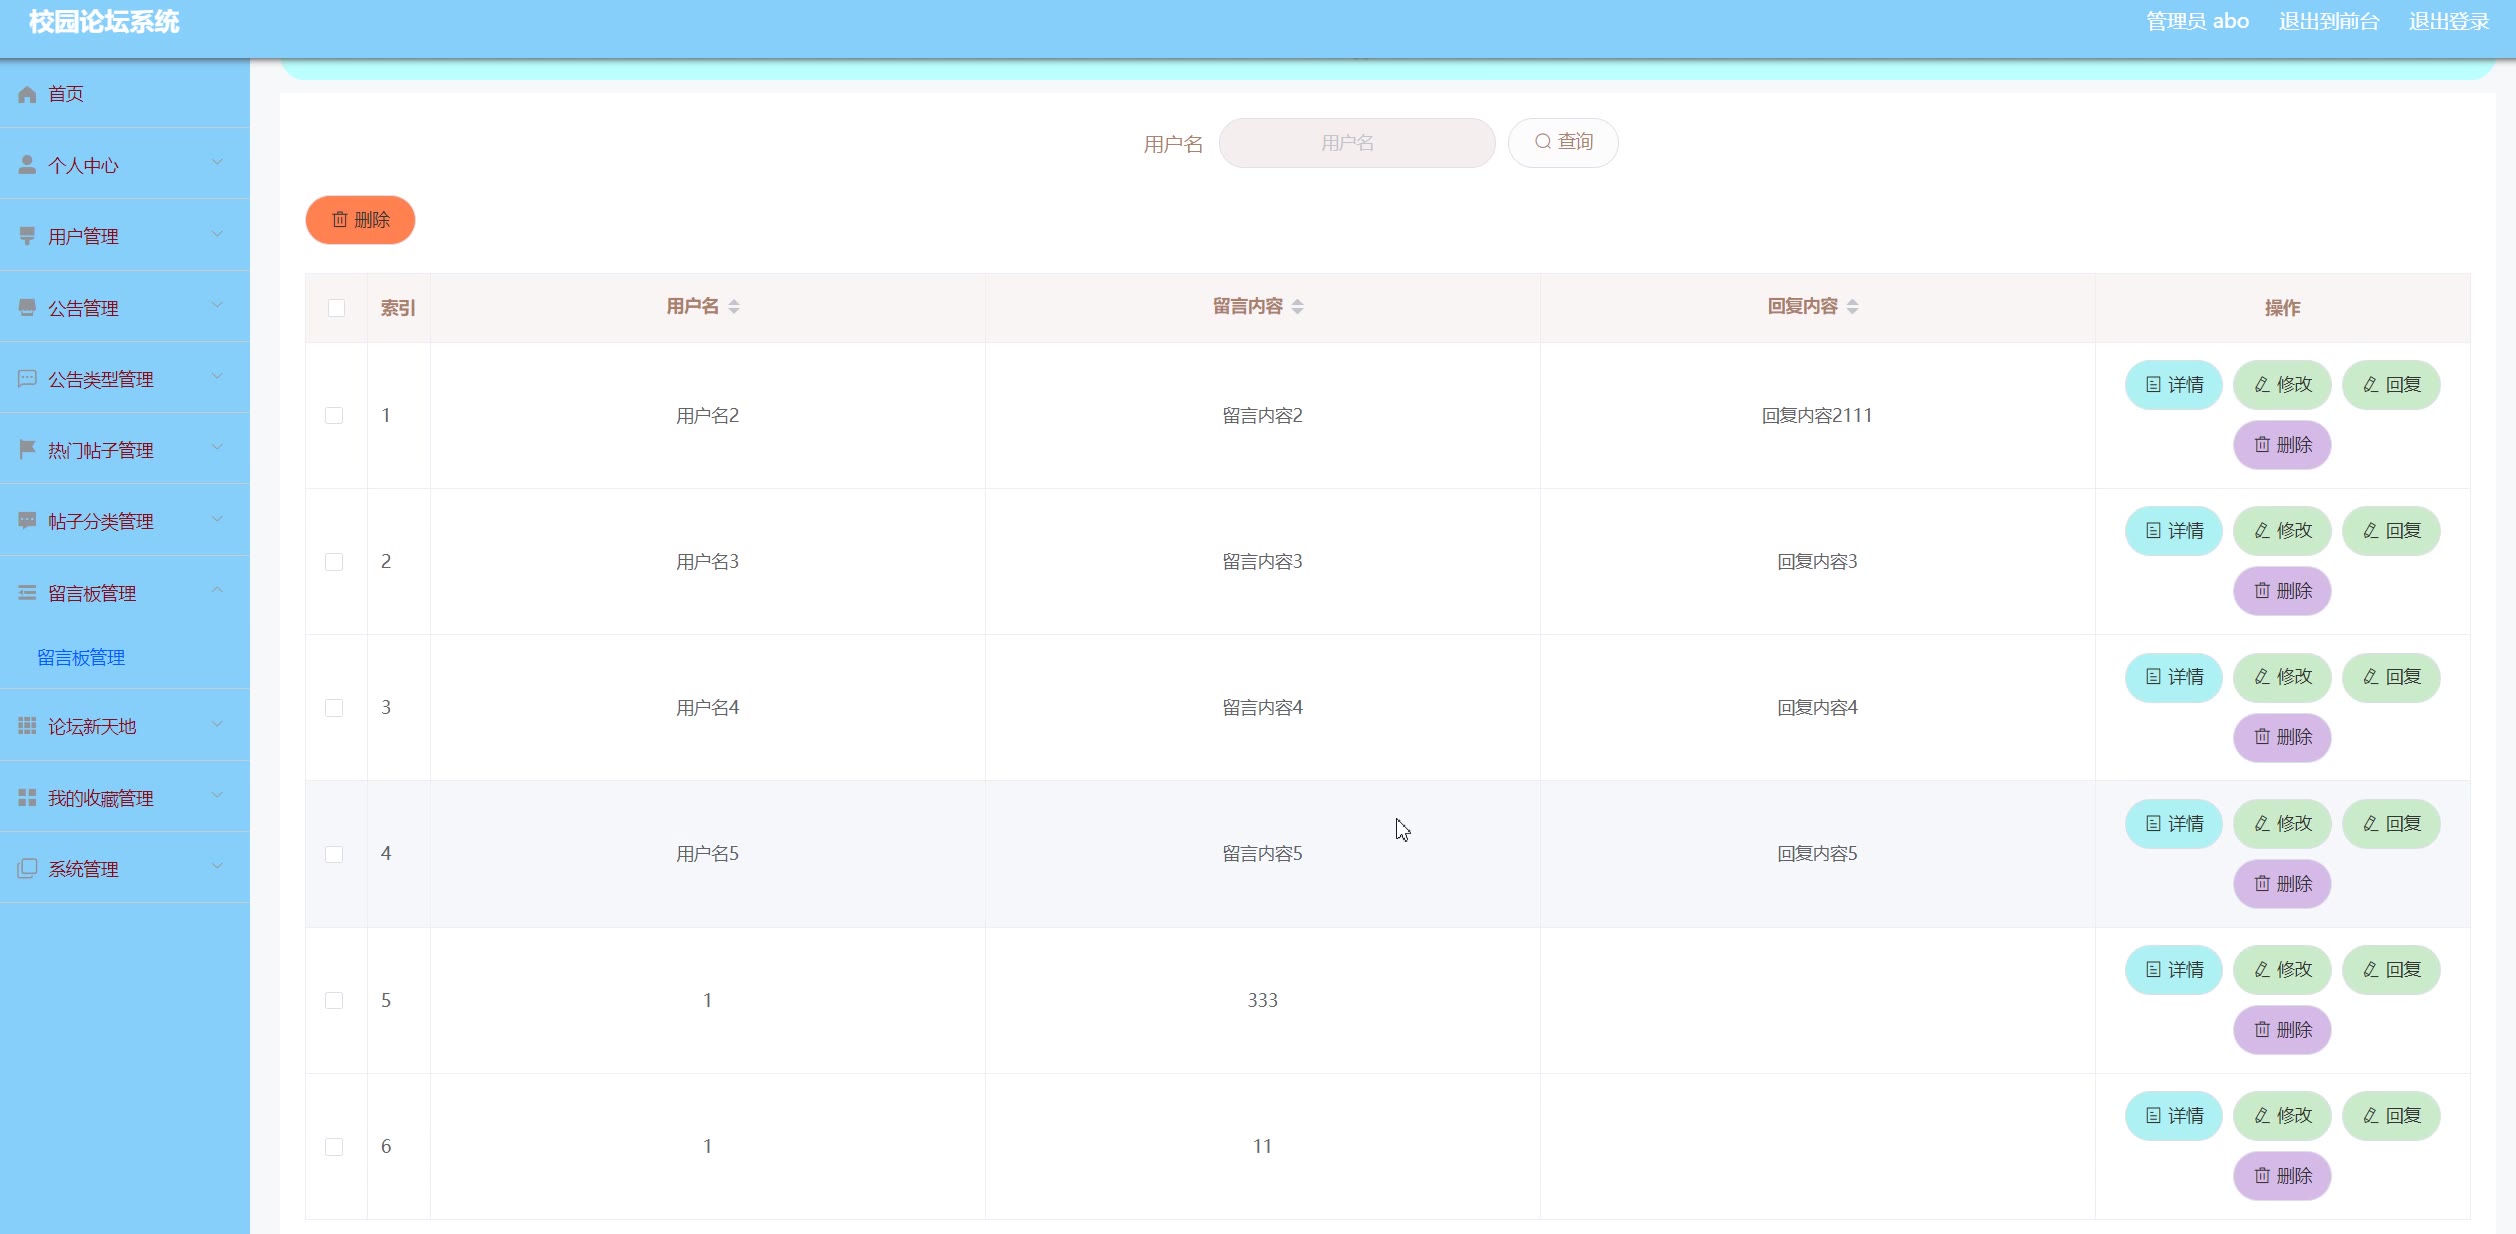Sort by 留言内容 column arrows

click(1298, 307)
